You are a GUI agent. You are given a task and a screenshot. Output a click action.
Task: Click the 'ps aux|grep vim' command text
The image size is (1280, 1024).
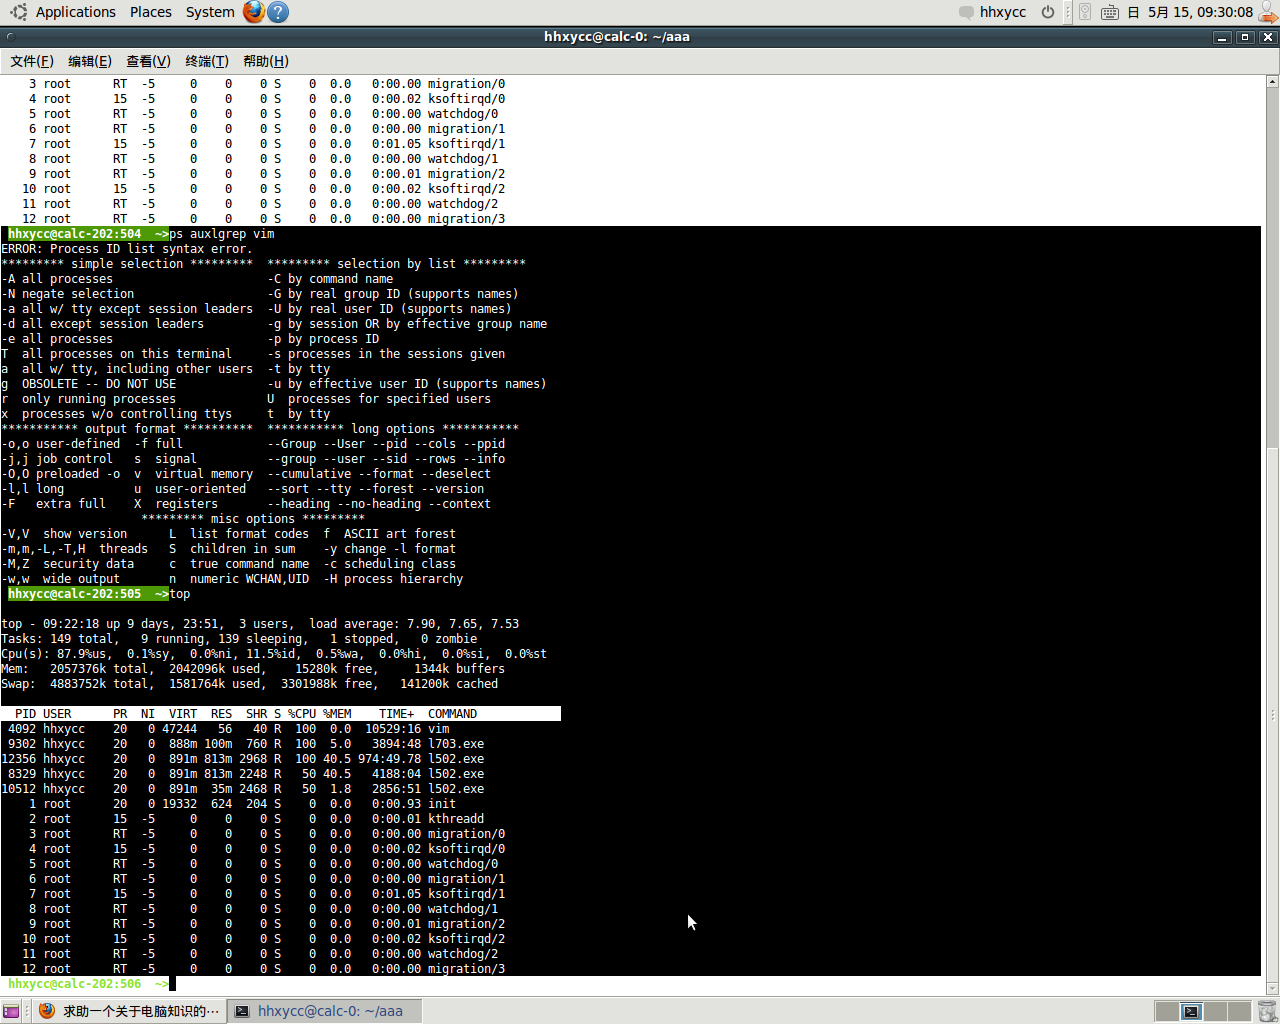tap(222, 234)
